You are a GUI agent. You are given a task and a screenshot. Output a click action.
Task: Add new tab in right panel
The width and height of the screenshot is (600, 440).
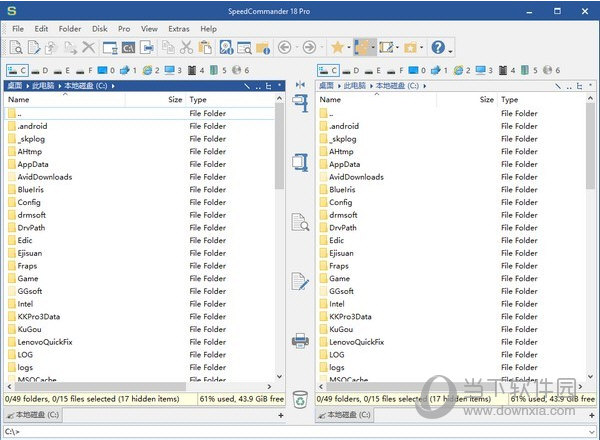click(x=592, y=415)
